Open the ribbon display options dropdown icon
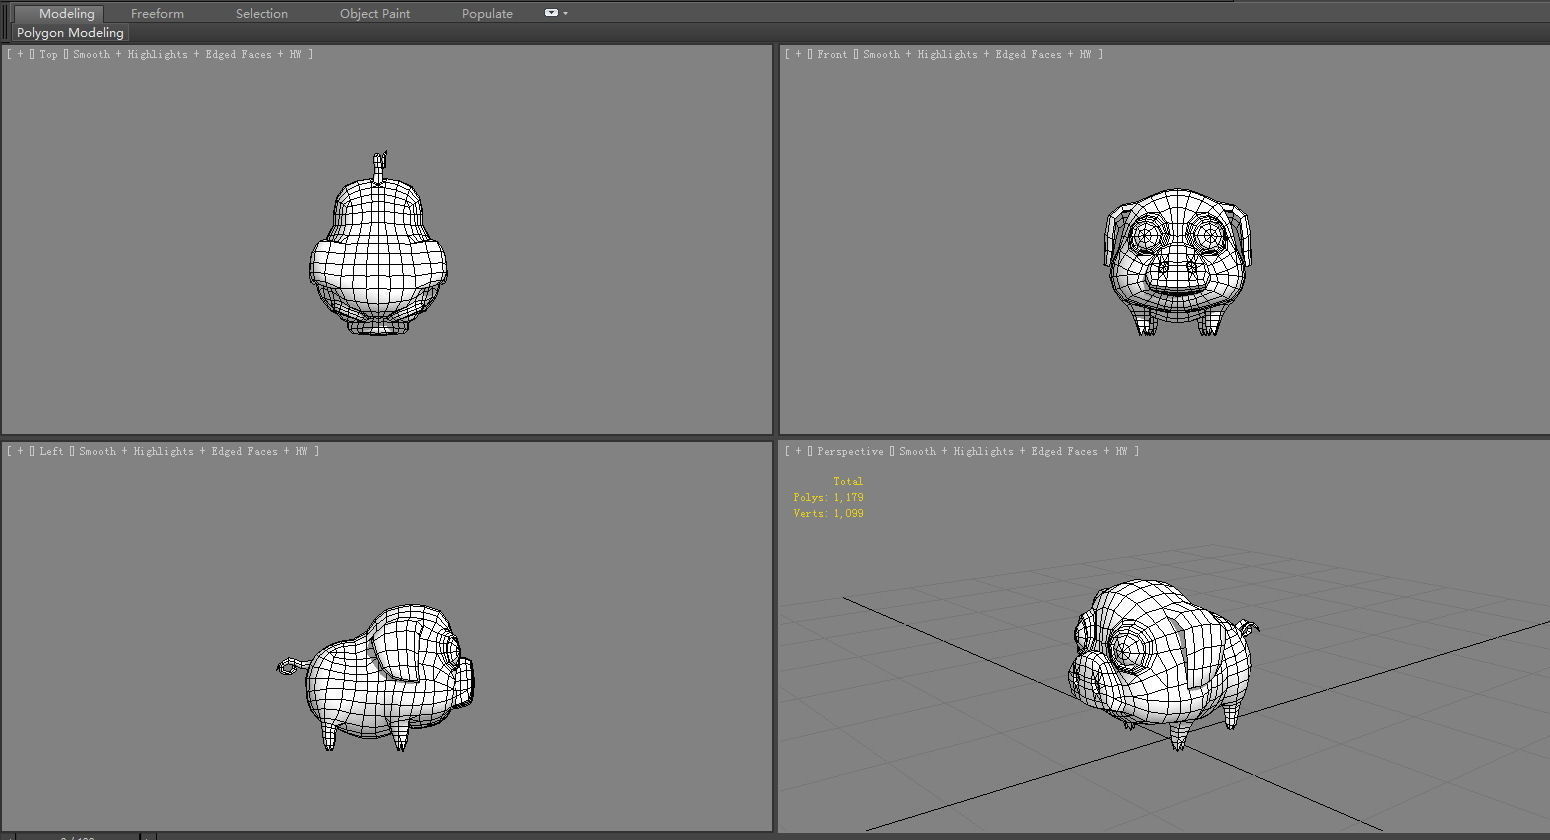Image resolution: width=1550 pixels, height=840 pixels. click(555, 14)
